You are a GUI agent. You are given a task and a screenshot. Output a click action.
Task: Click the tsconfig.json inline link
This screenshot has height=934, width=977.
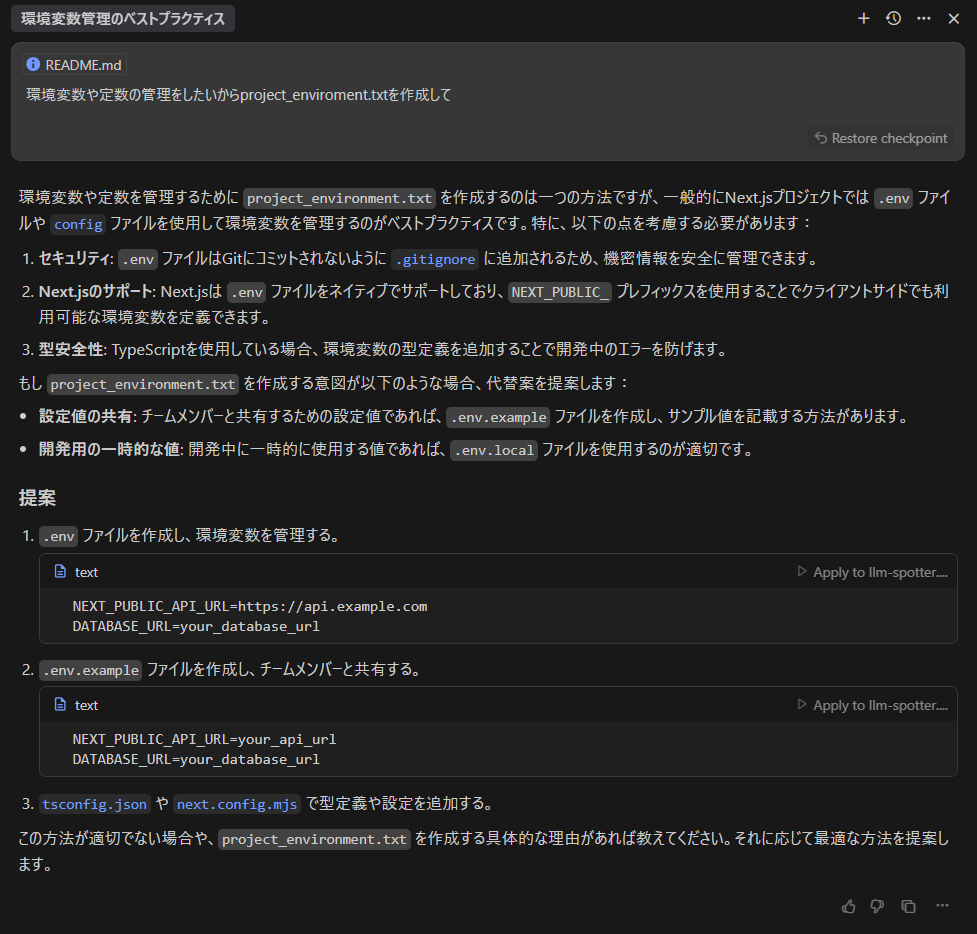coord(94,803)
